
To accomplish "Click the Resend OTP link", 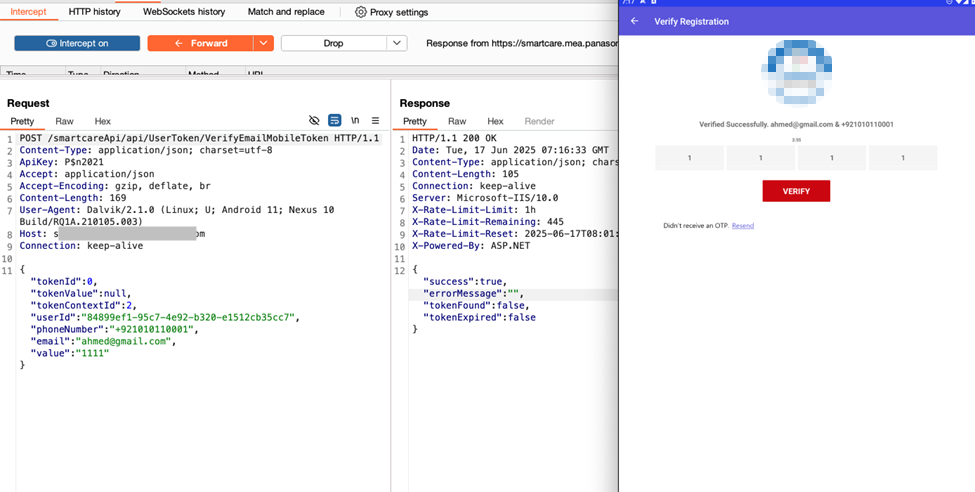I will [743, 226].
